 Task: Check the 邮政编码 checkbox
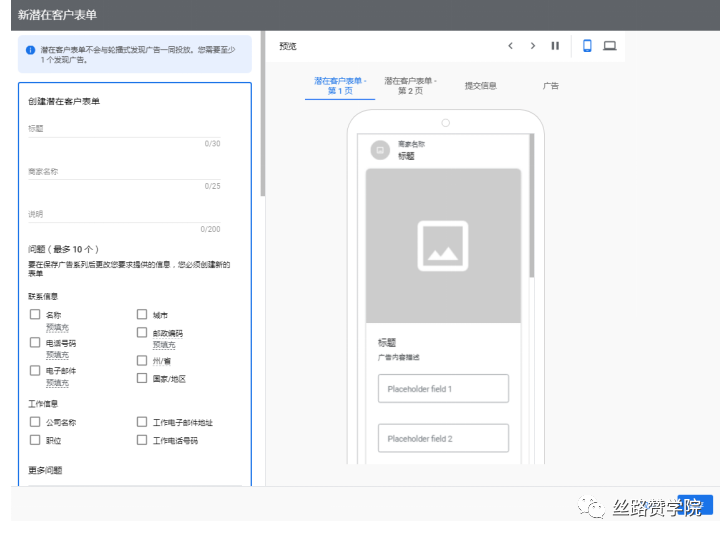point(142,332)
